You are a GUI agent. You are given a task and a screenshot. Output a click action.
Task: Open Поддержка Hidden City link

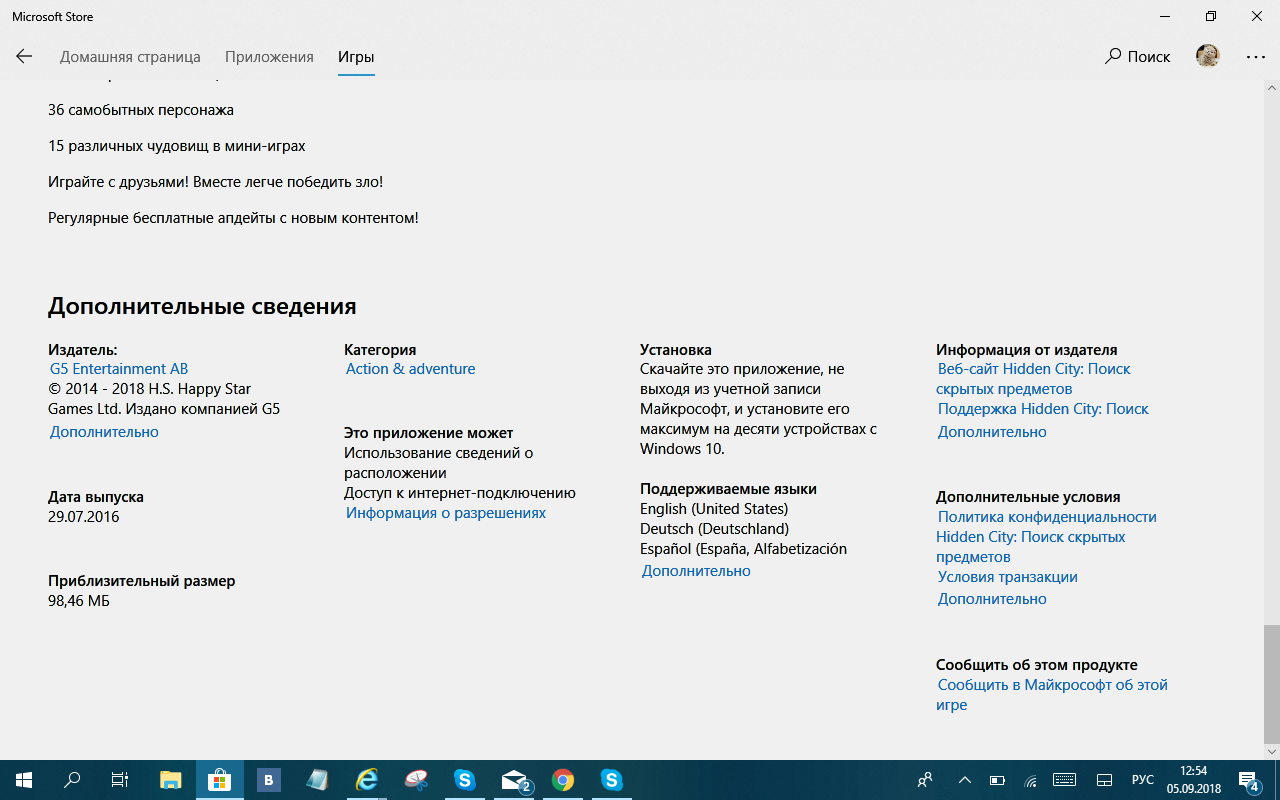(1043, 409)
